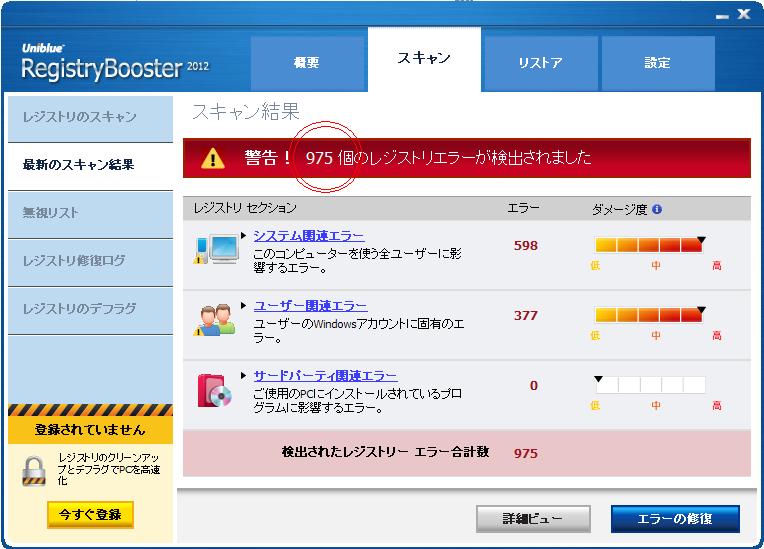
Task: Close the RegistryBooster window
Action: (x=744, y=14)
